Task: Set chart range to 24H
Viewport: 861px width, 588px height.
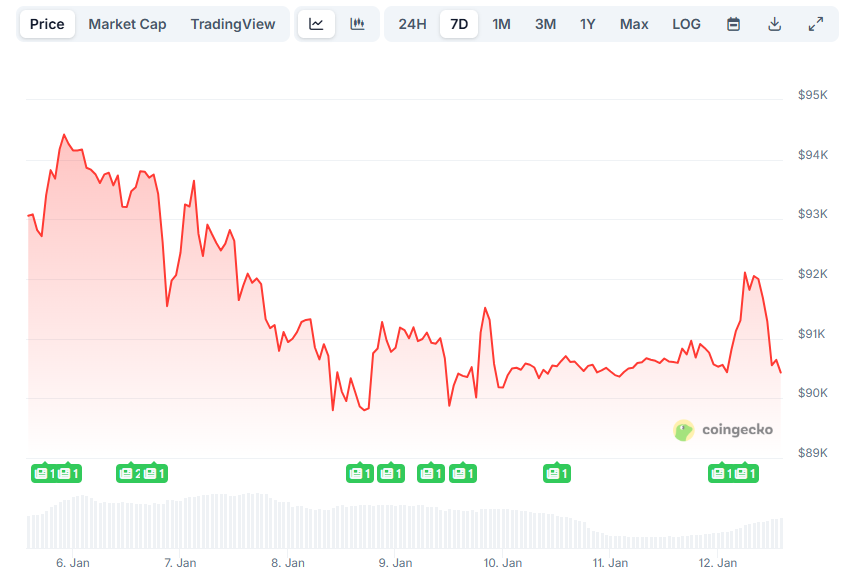Action: point(412,24)
